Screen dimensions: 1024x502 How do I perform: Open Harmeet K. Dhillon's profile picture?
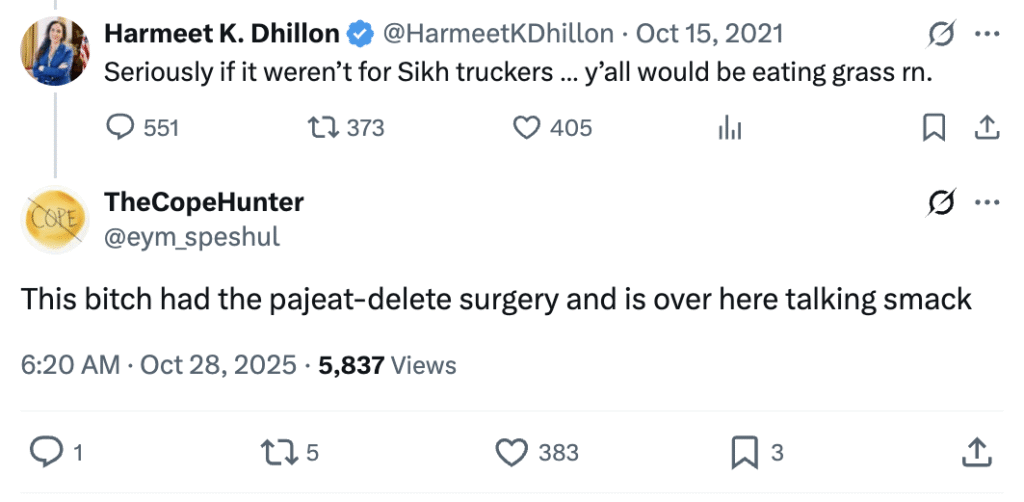coord(56,50)
